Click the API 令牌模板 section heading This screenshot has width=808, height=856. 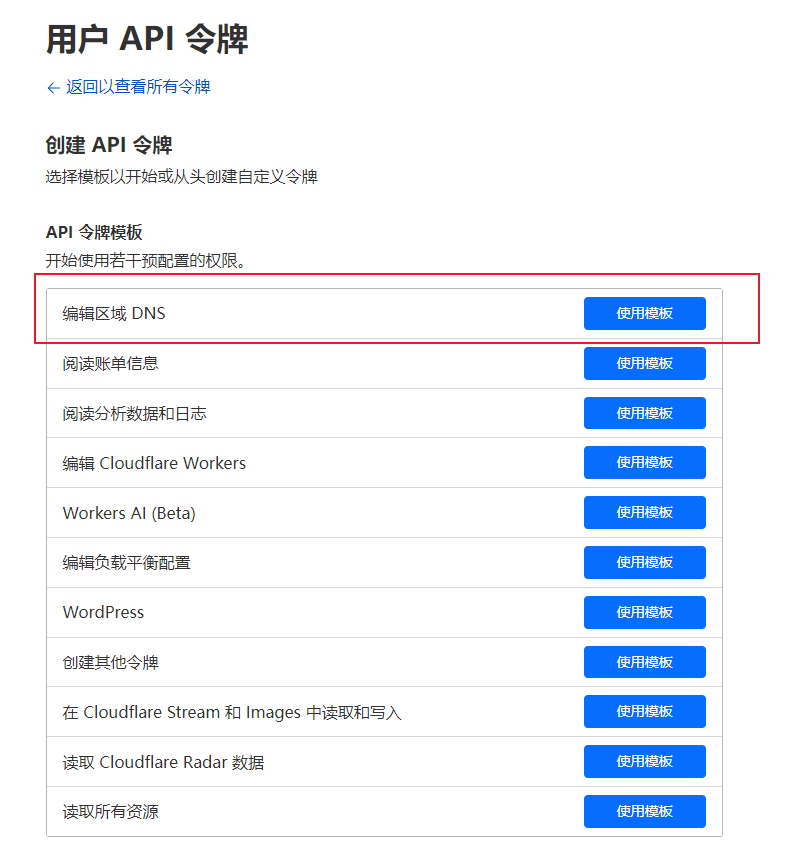[x=94, y=232]
